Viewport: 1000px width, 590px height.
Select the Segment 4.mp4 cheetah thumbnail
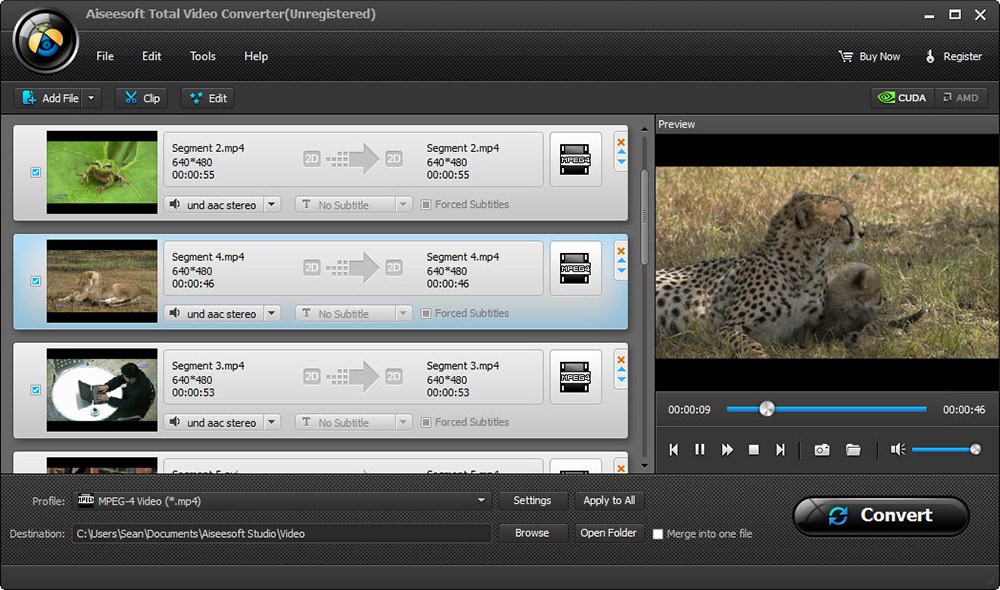102,281
